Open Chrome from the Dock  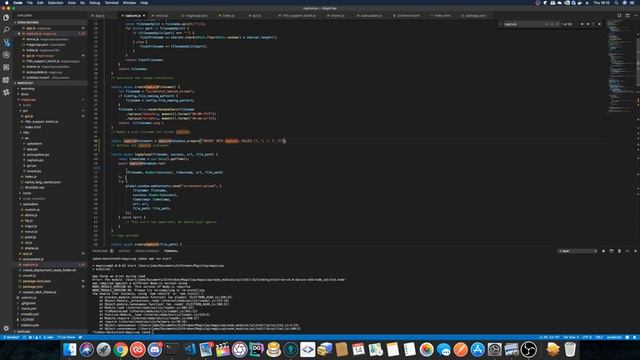coord(120,350)
